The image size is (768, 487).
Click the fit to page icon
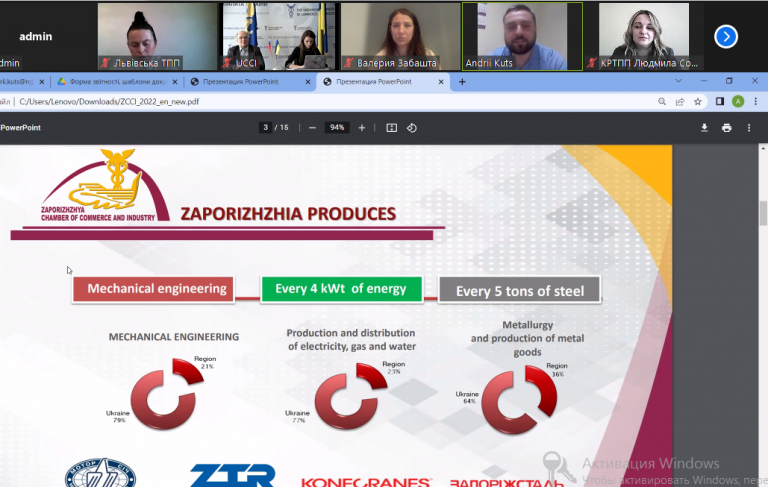[392, 128]
